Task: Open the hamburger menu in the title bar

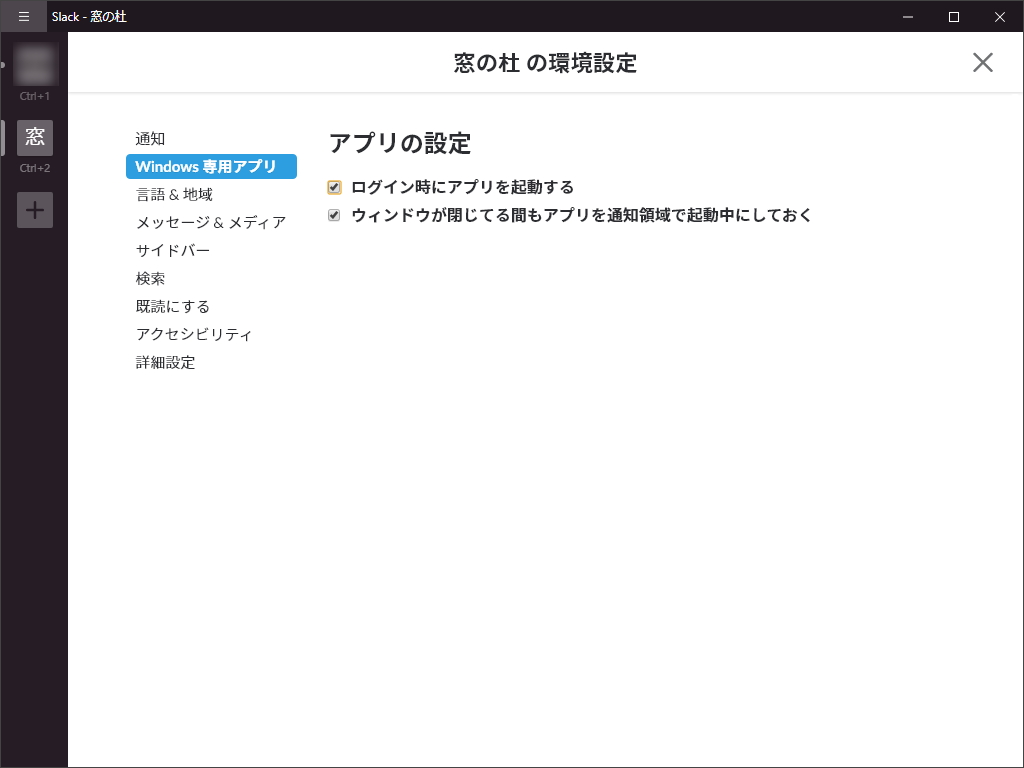Action: coord(23,16)
